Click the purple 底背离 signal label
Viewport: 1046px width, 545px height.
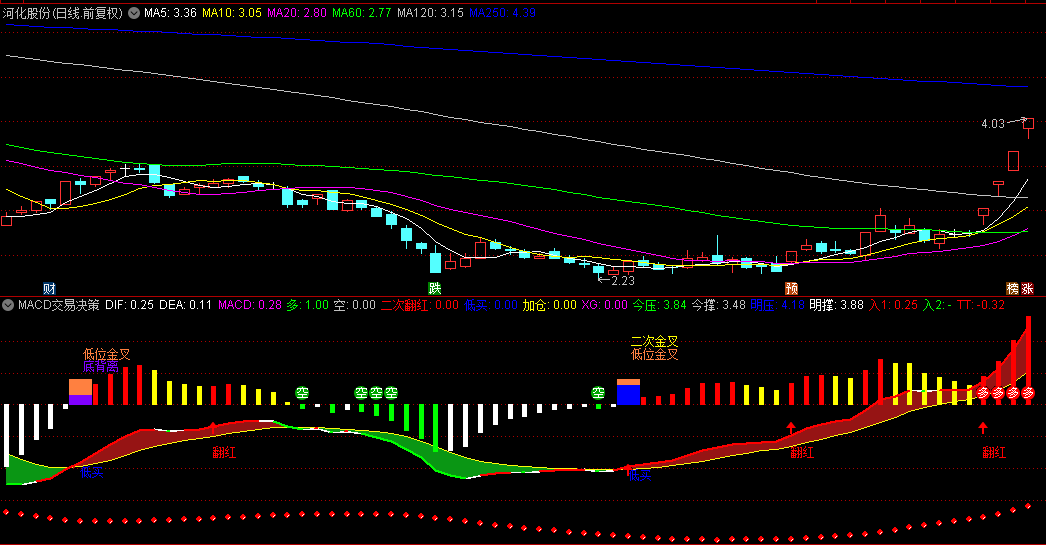(x=101, y=367)
